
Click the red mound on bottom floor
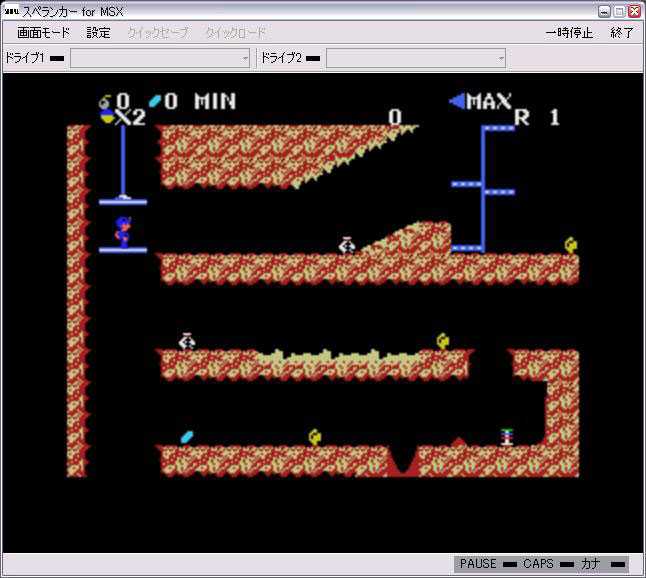(459, 441)
